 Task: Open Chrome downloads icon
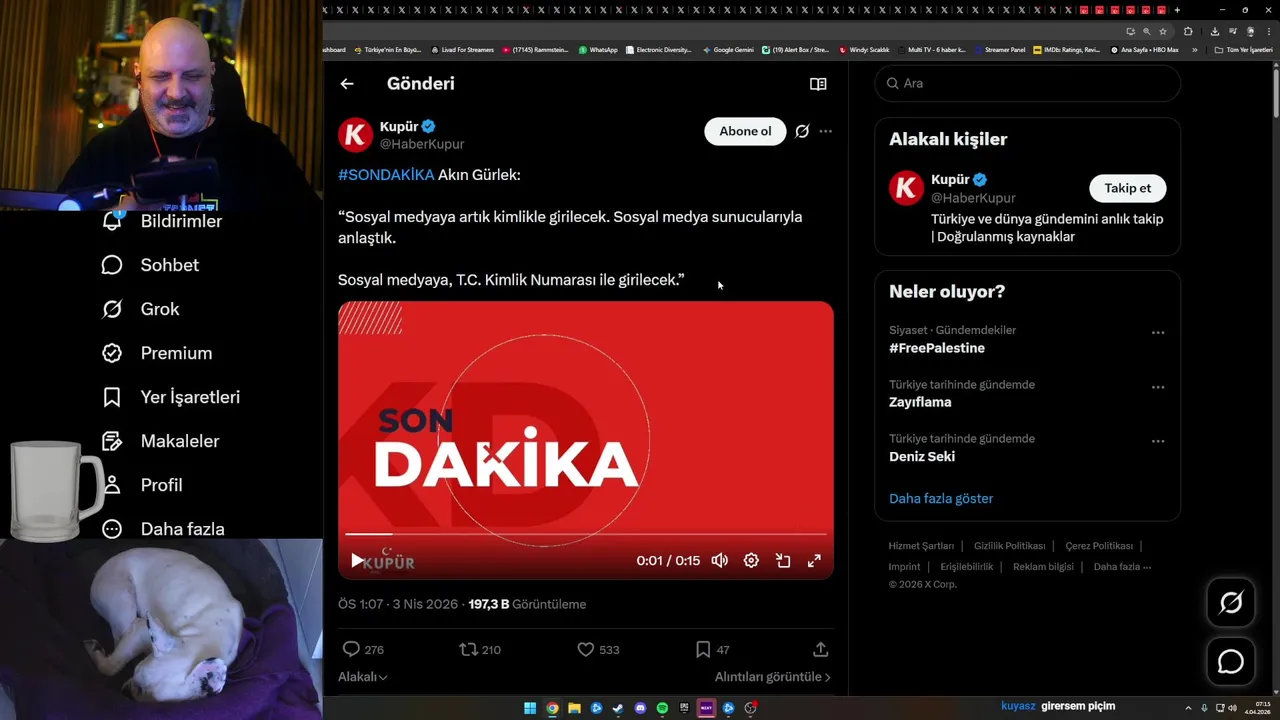(x=1214, y=31)
